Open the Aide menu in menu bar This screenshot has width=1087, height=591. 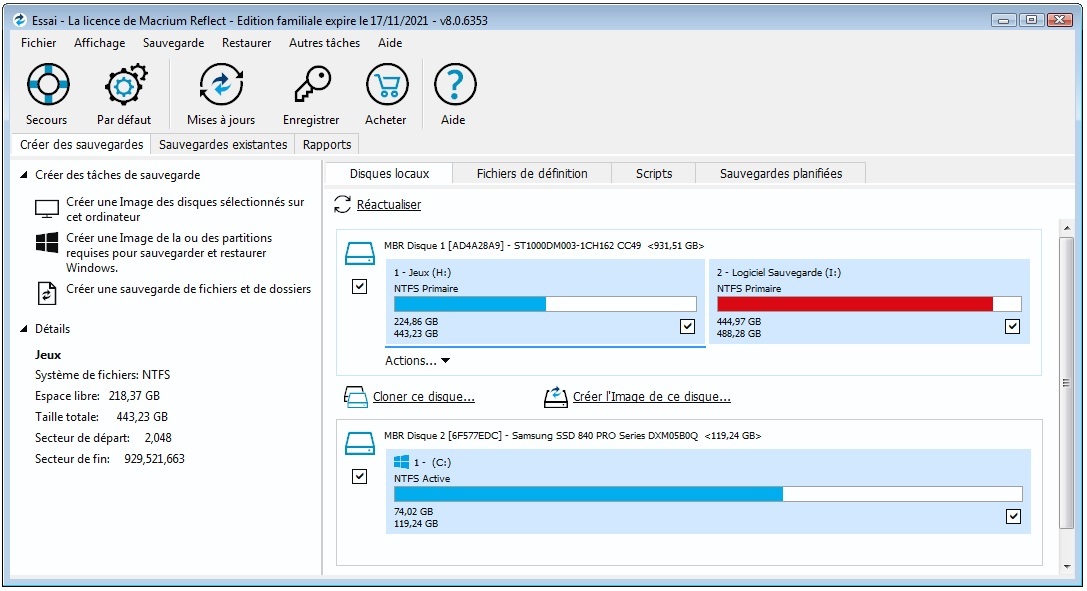(x=390, y=43)
